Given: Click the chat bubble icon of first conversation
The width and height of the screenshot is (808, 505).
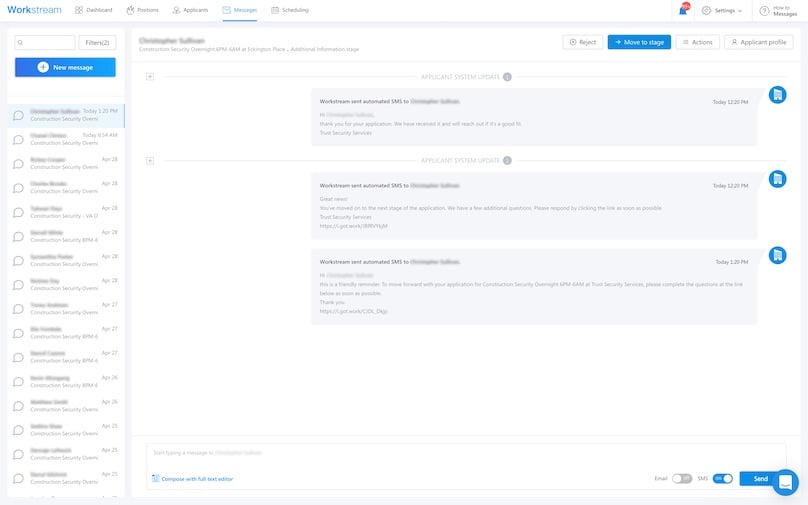Looking at the screenshot, I should [18, 115].
